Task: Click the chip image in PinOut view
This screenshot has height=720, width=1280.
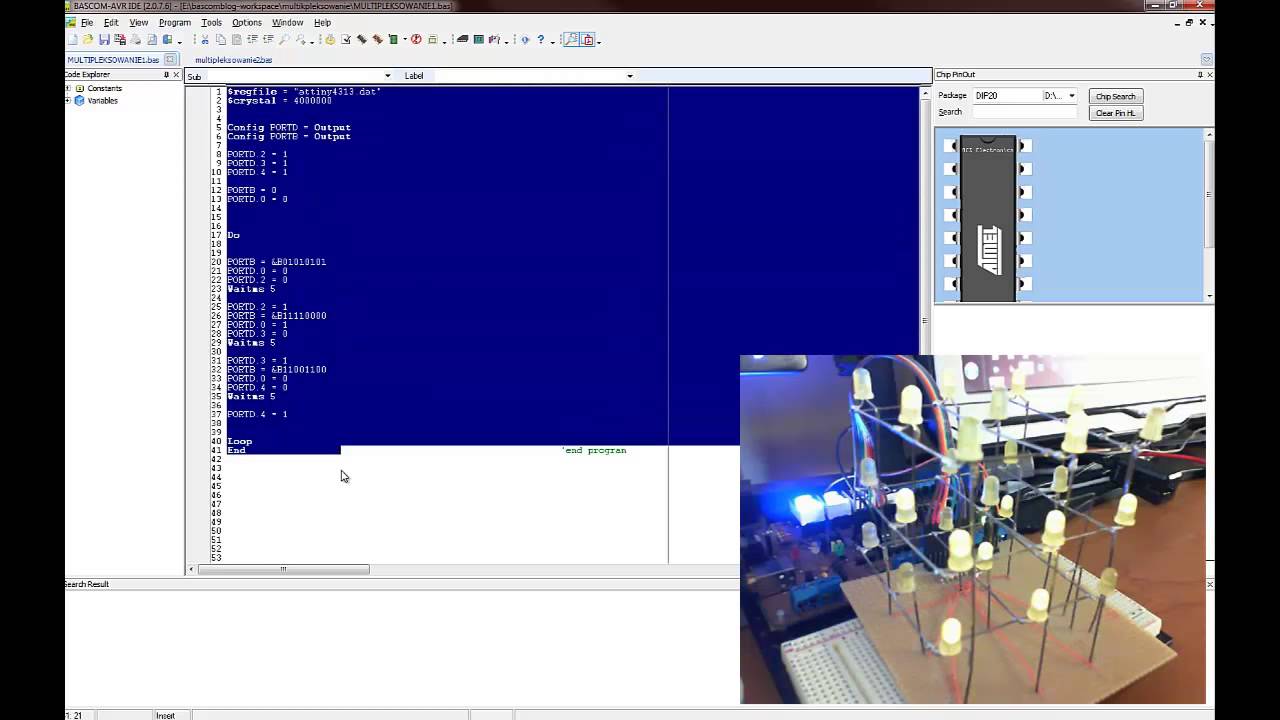Action: (x=988, y=218)
